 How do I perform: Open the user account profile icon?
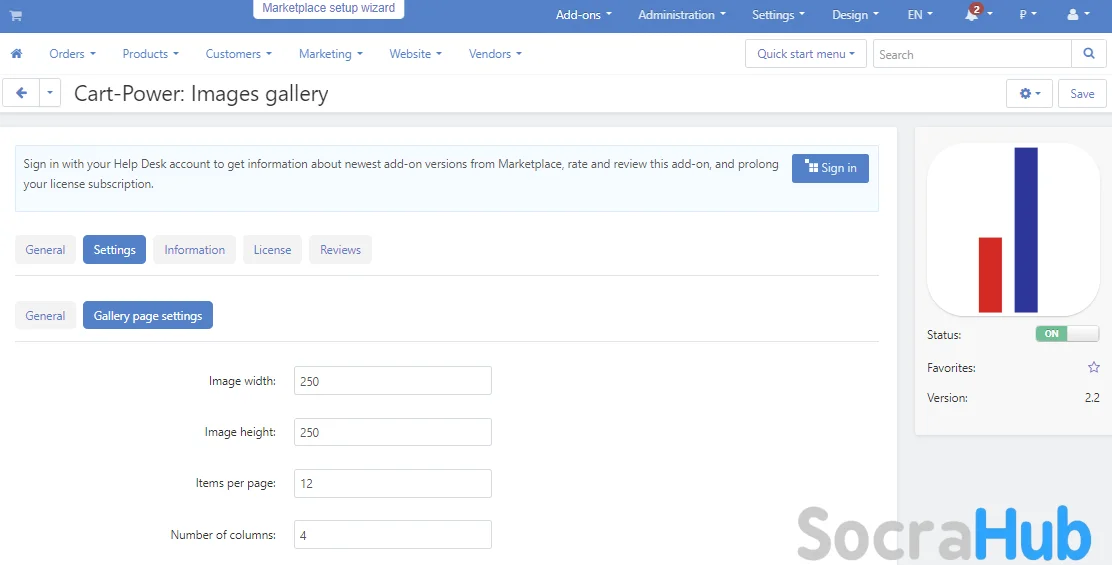(1074, 15)
